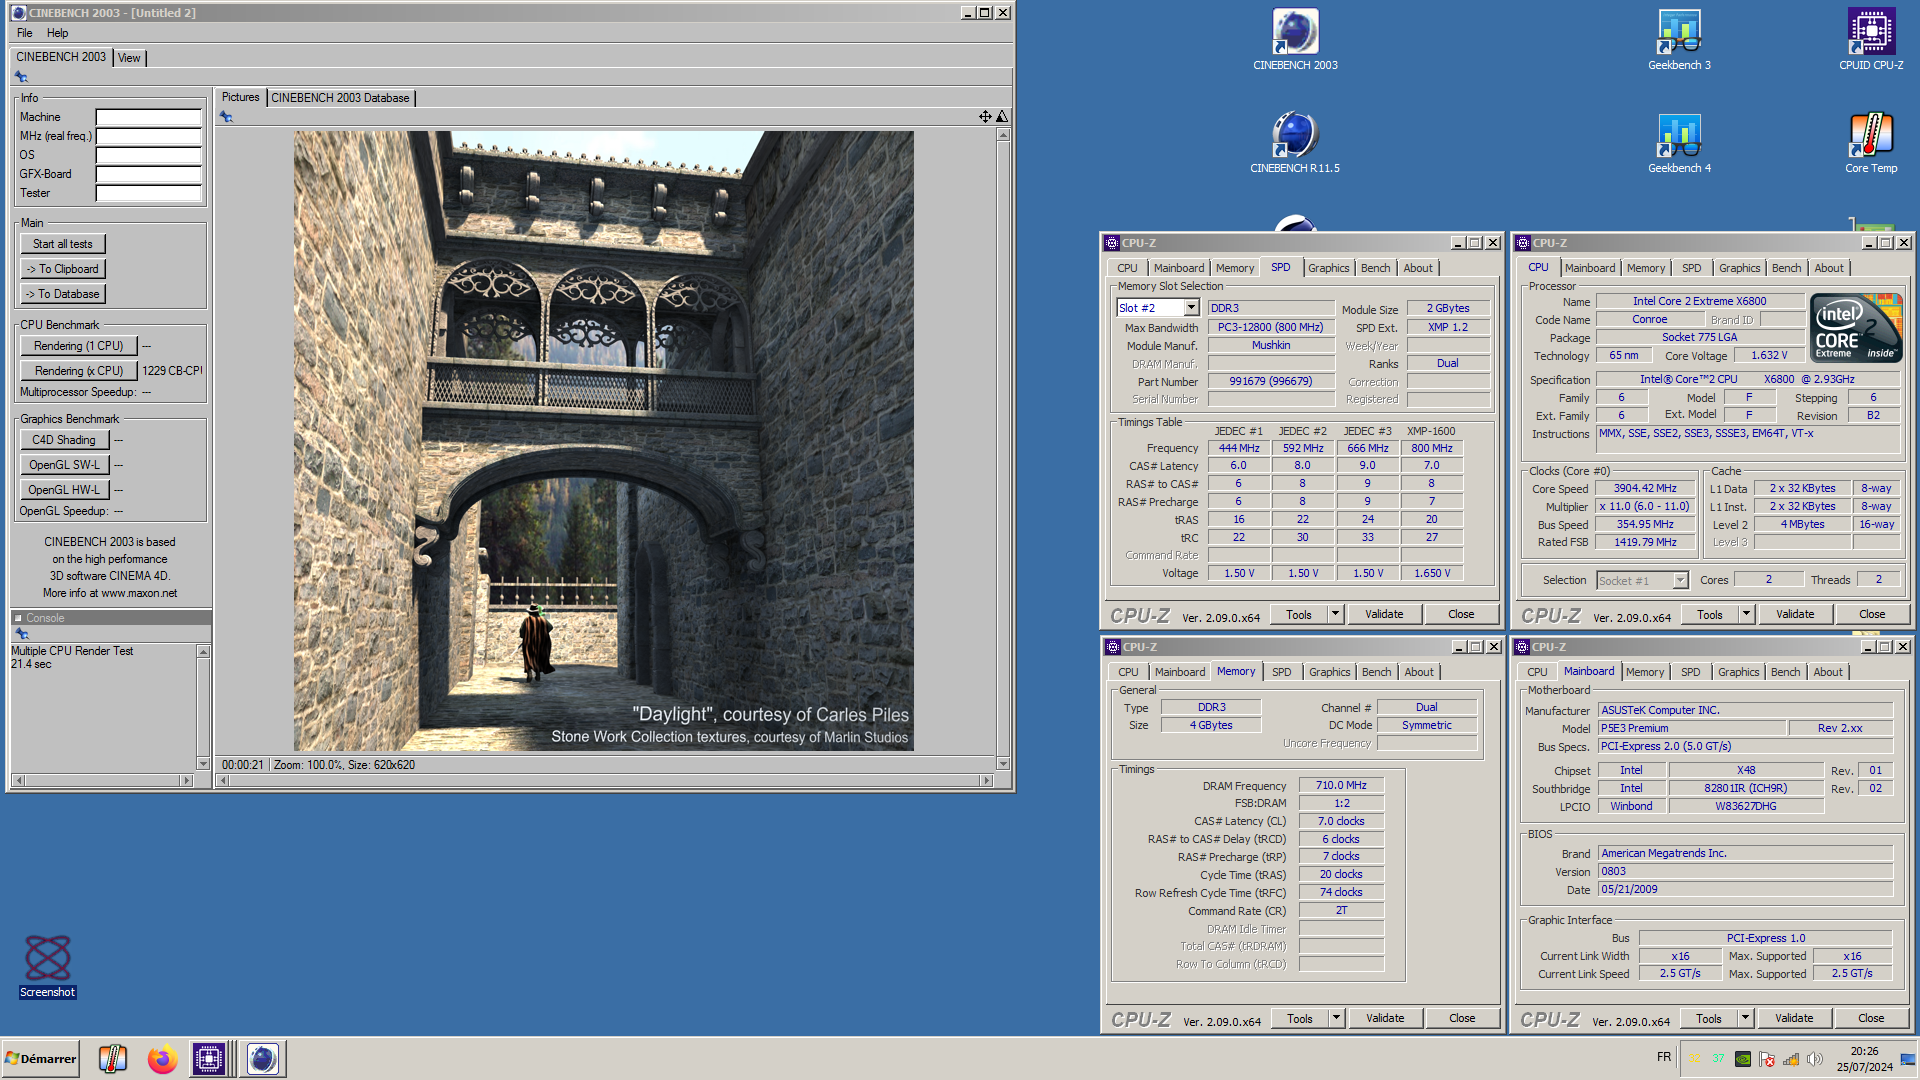Click the pin icon in the Console panel
This screenshot has height=1080, width=1920.
pos(21,634)
